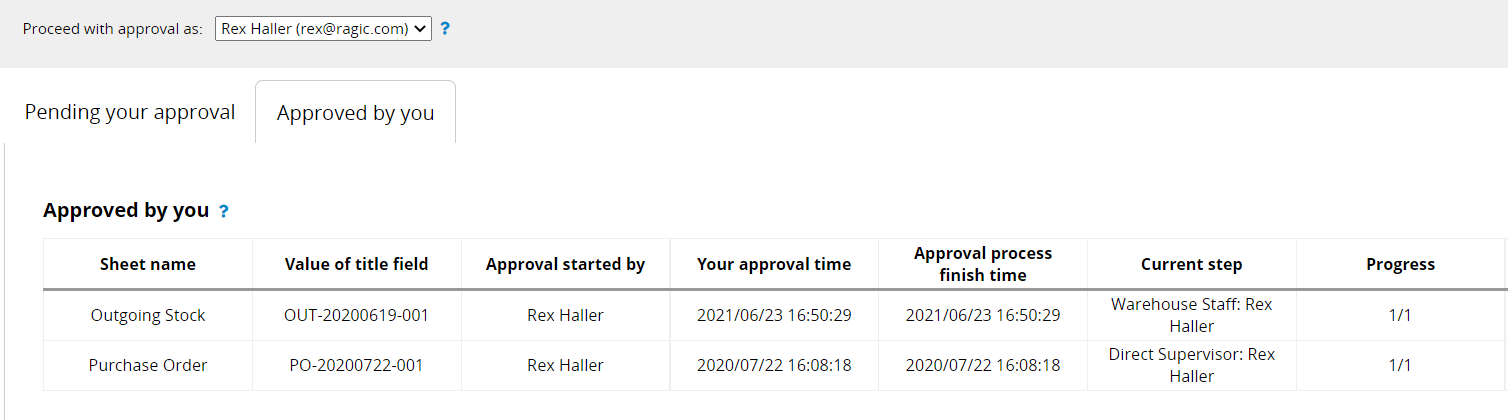This screenshot has width=1508, height=420.
Task: Click the Sheet name column header
Action: (x=148, y=264)
